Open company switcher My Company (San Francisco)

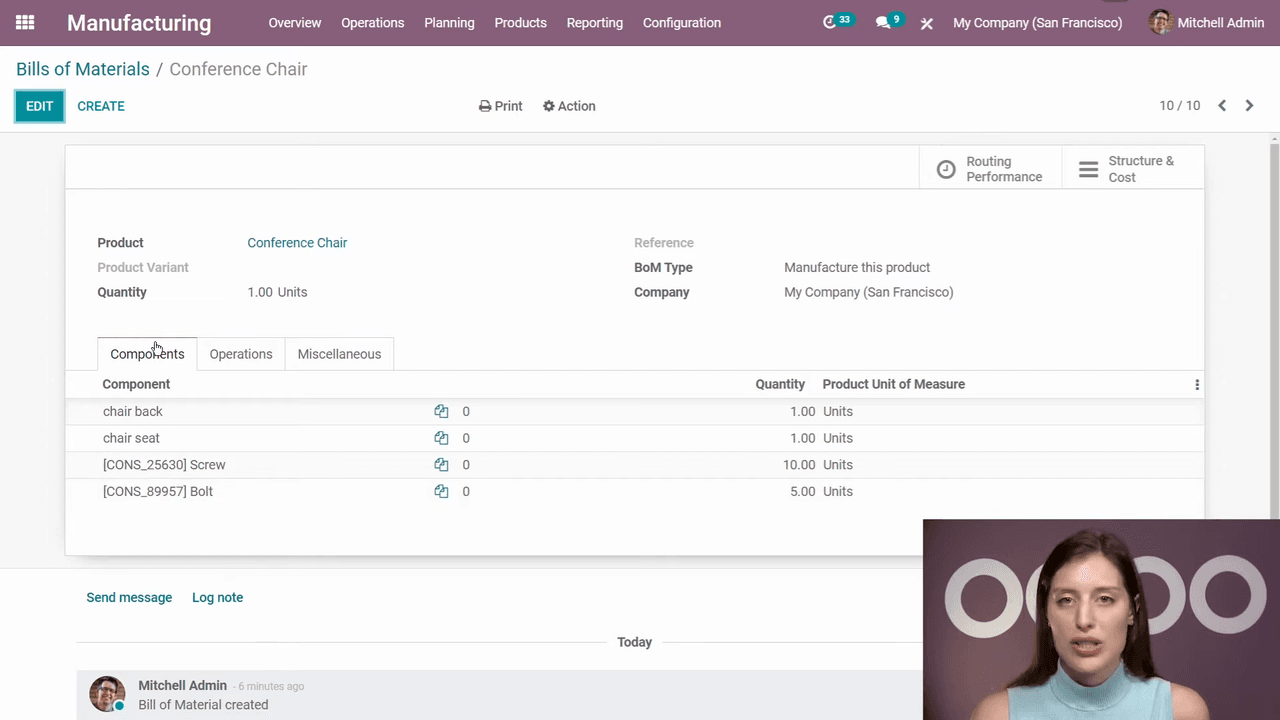(x=1037, y=23)
